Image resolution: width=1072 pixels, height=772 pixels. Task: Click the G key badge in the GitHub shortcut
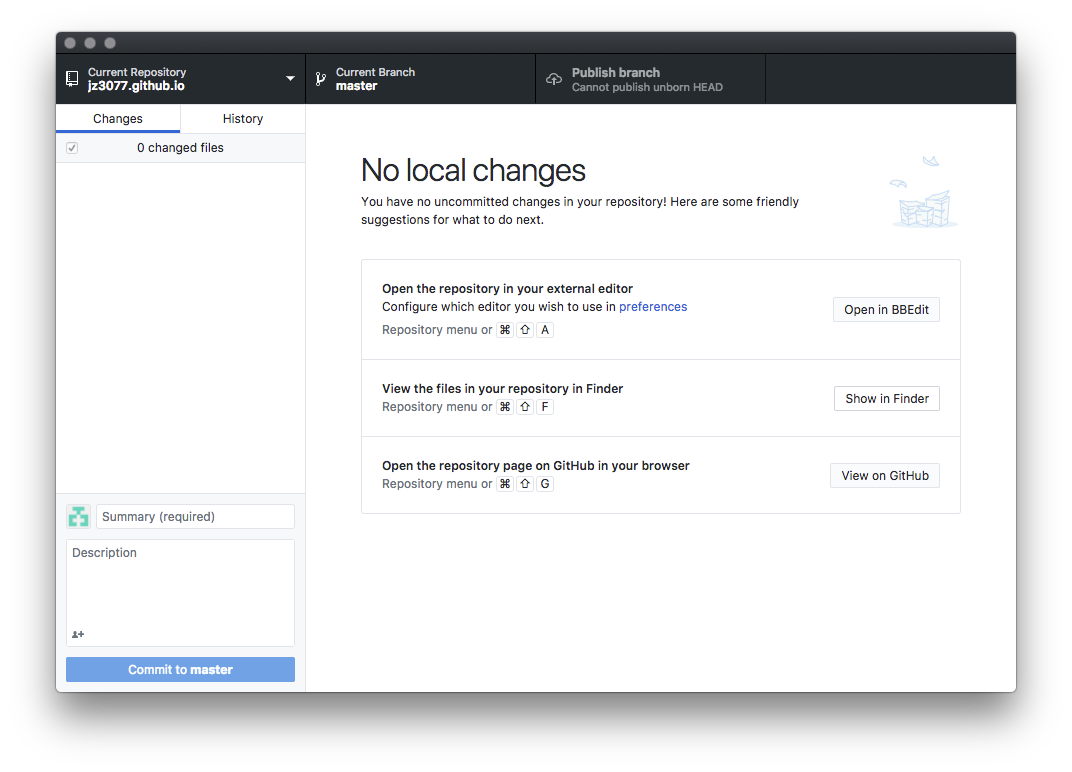545,483
